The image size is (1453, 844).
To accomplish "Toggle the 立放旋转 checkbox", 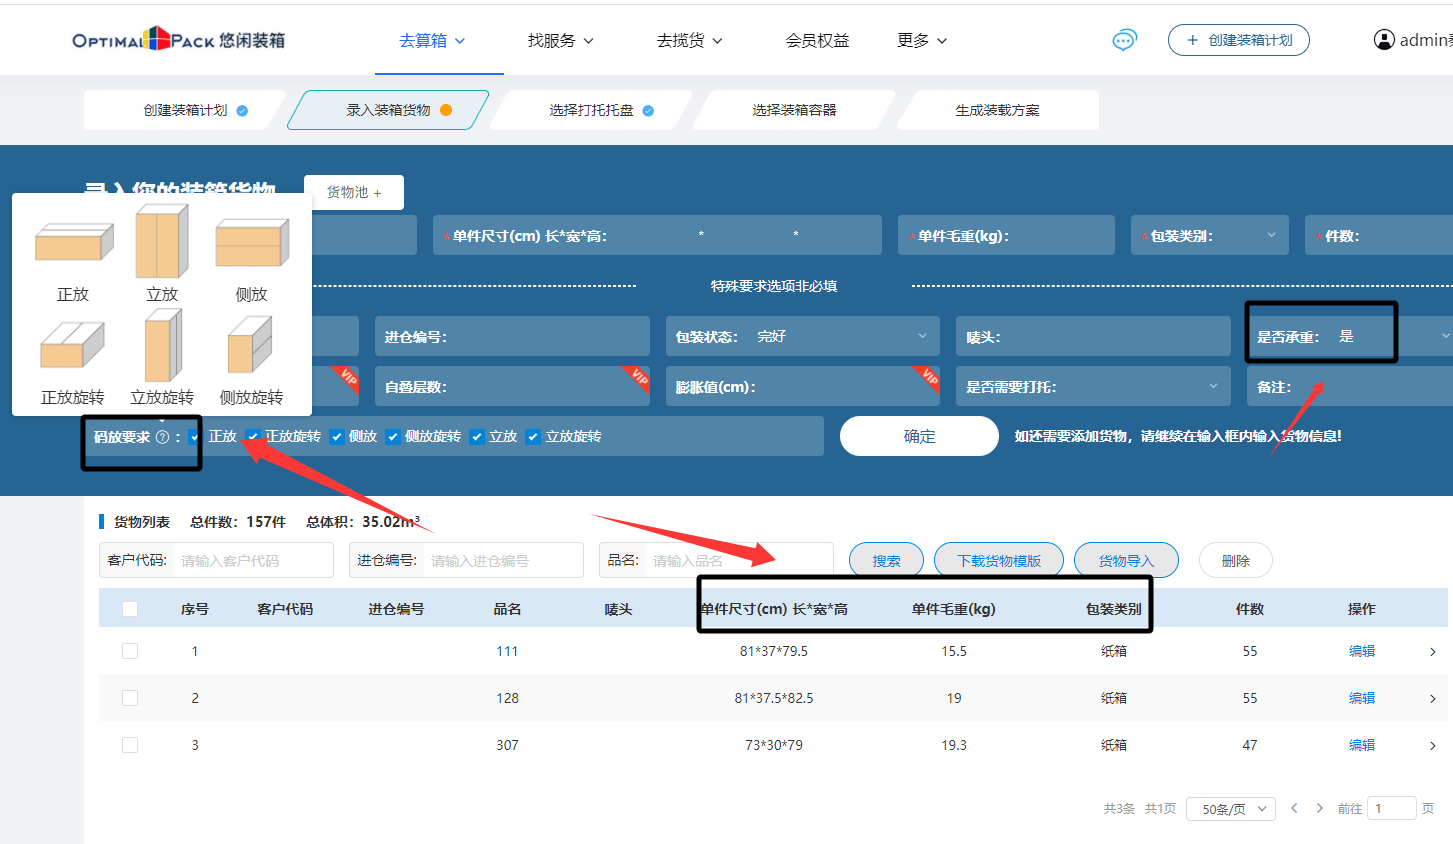I will coord(533,437).
